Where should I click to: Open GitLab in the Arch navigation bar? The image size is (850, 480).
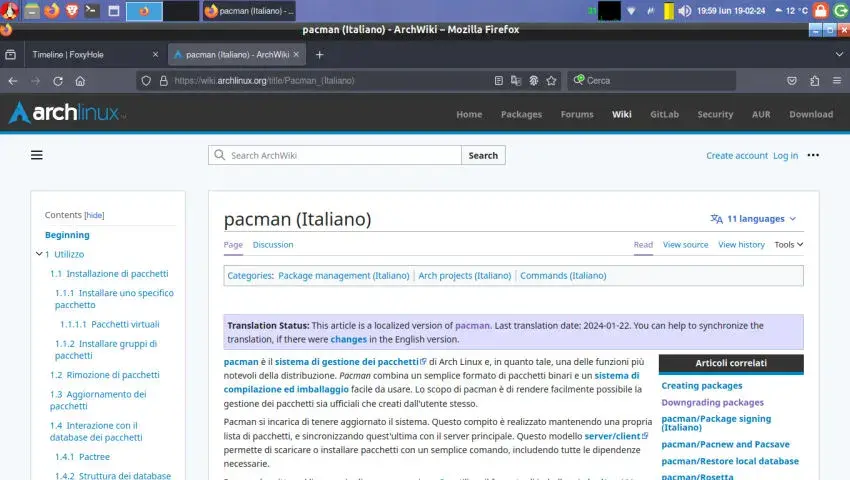[x=664, y=114]
